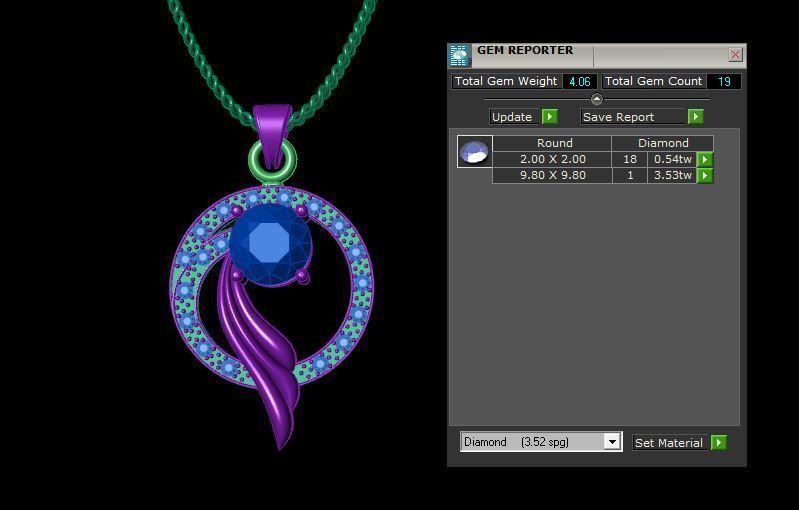Click the 0.54tw weight cell
The width and height of the screenshot is (799, 510).
[x=672, y=159]
